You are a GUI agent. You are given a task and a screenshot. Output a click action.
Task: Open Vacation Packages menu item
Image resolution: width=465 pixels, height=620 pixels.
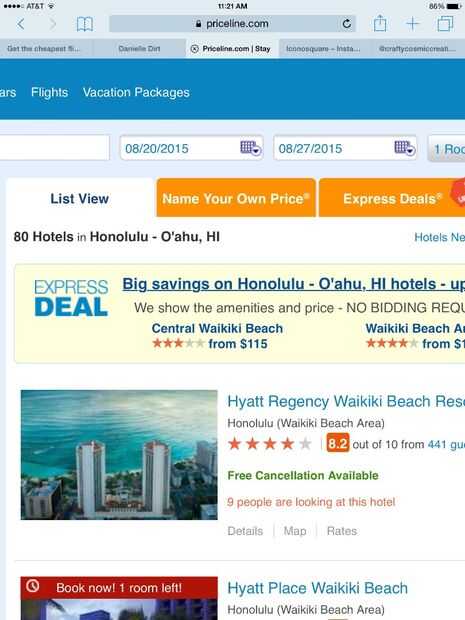(136, 93)
